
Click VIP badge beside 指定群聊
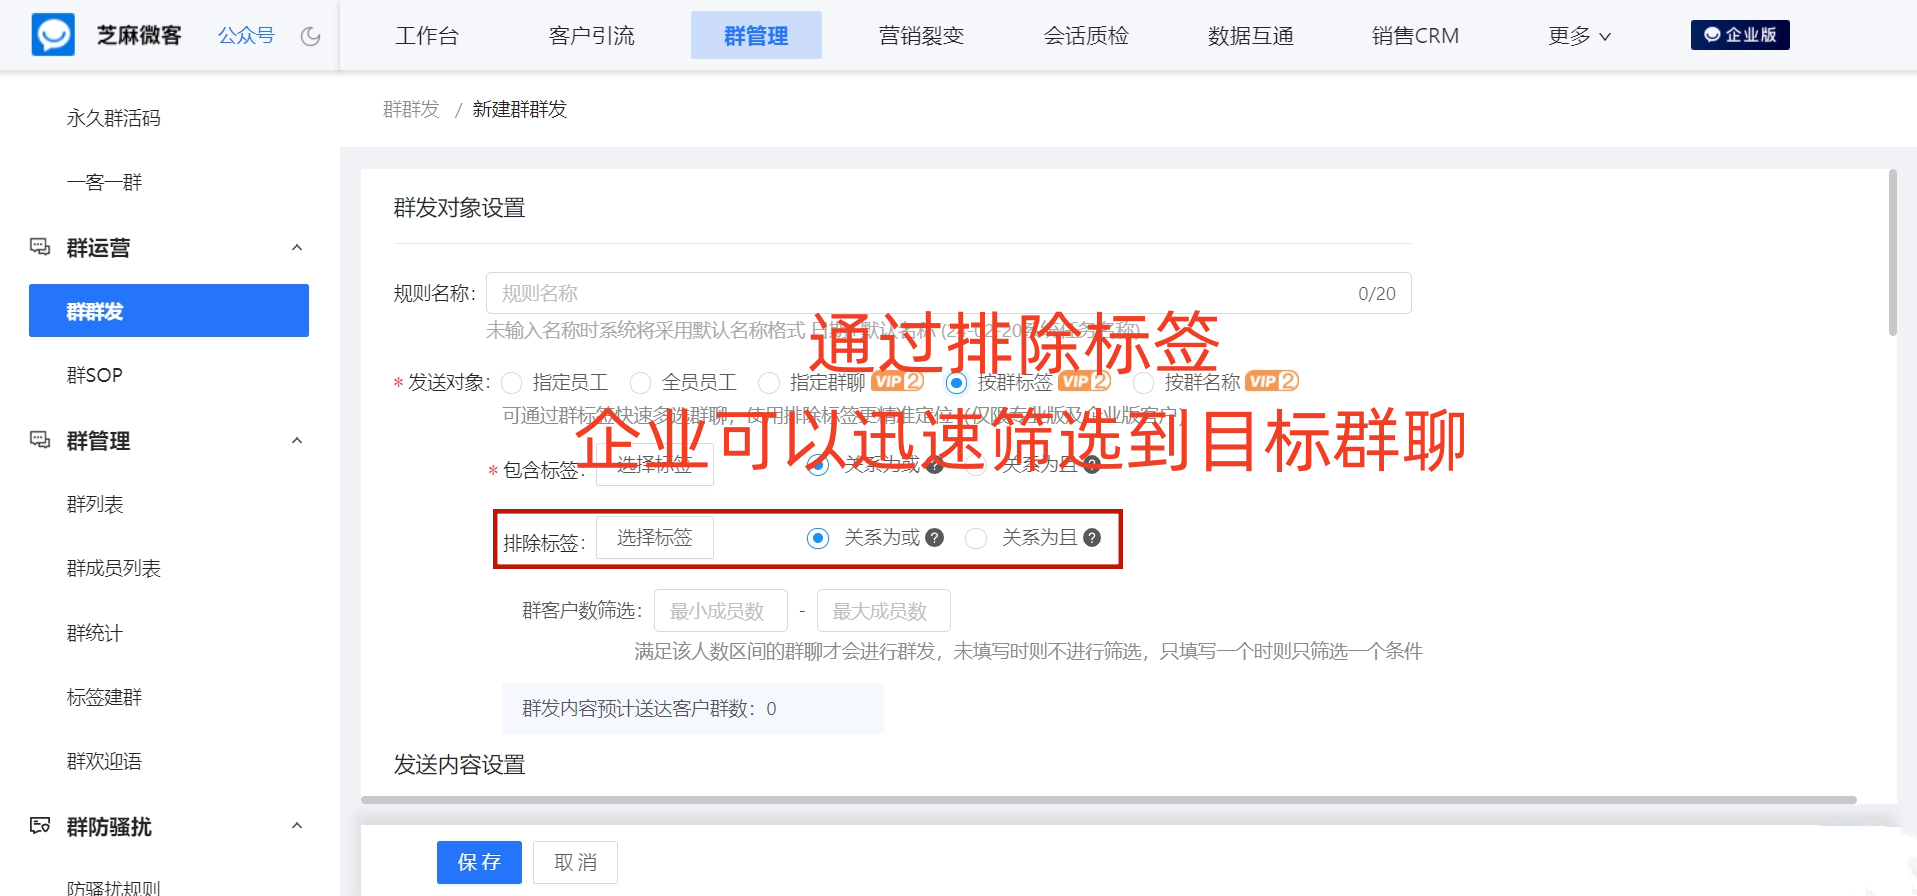[897, 381]
